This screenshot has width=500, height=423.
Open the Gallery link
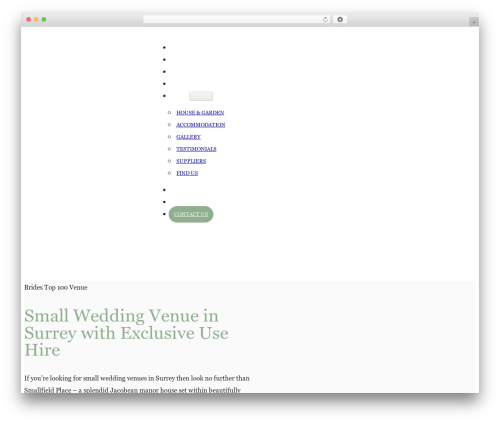188,137
